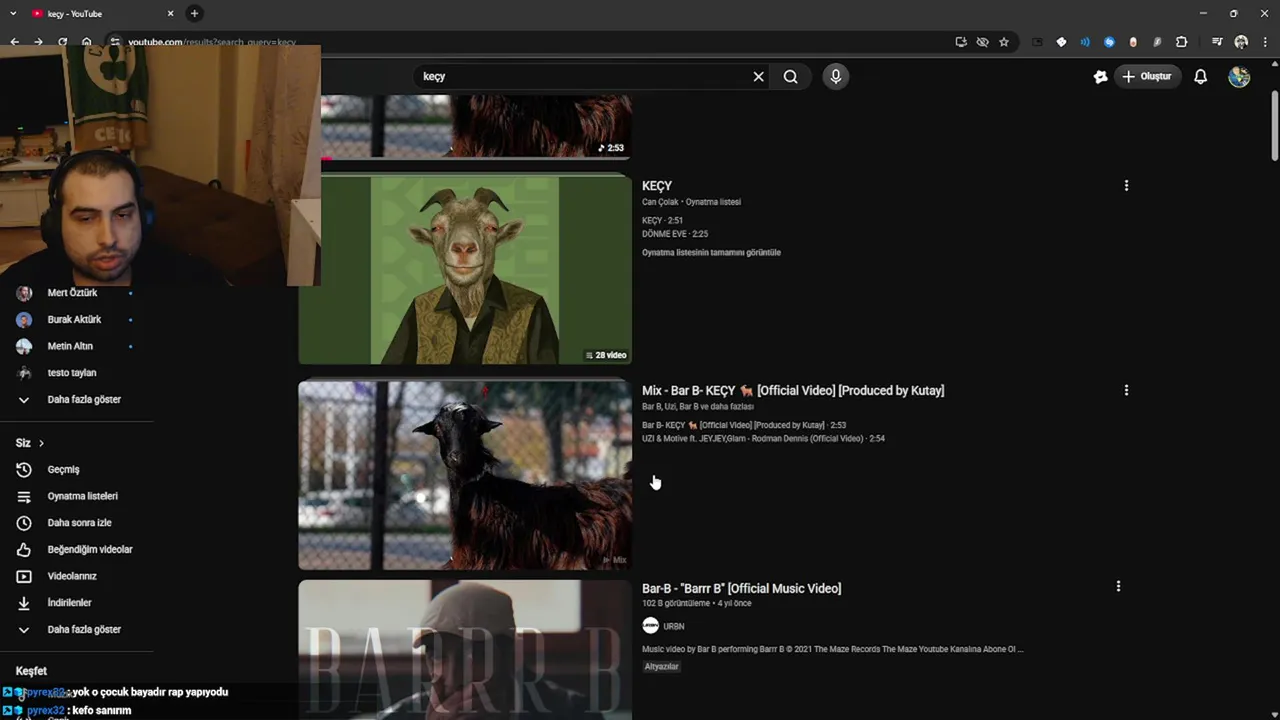Click the crossed-eye icon in address bar
Image resolution: width=1280 pixels, height=720 pixels.
tap(982, 42)
